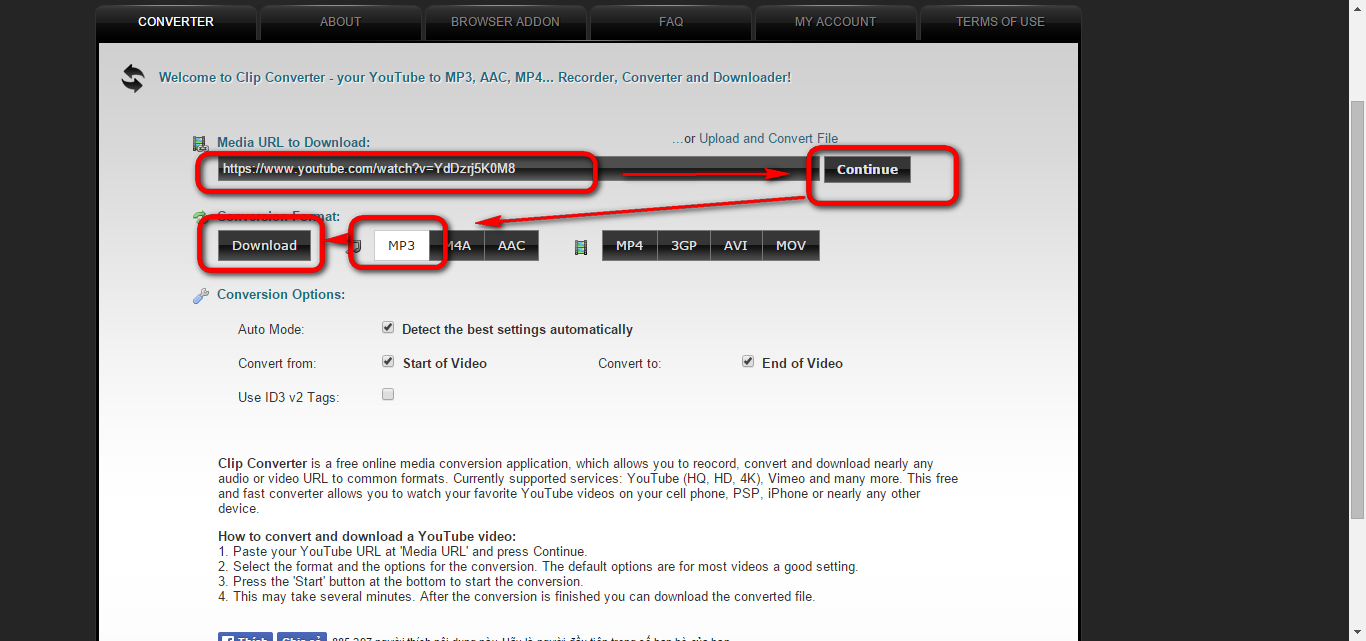Click the Use ID3 v2 Tags label
This screenshot has width=1366, height=641.
click(289, 398)
